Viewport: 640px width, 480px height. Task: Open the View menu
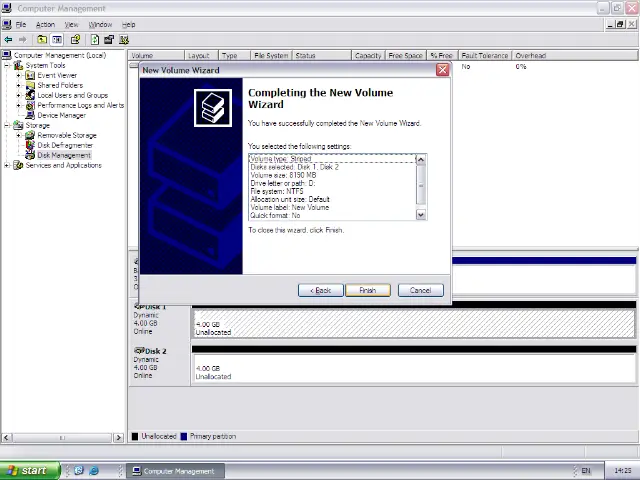tap(71, 24)
